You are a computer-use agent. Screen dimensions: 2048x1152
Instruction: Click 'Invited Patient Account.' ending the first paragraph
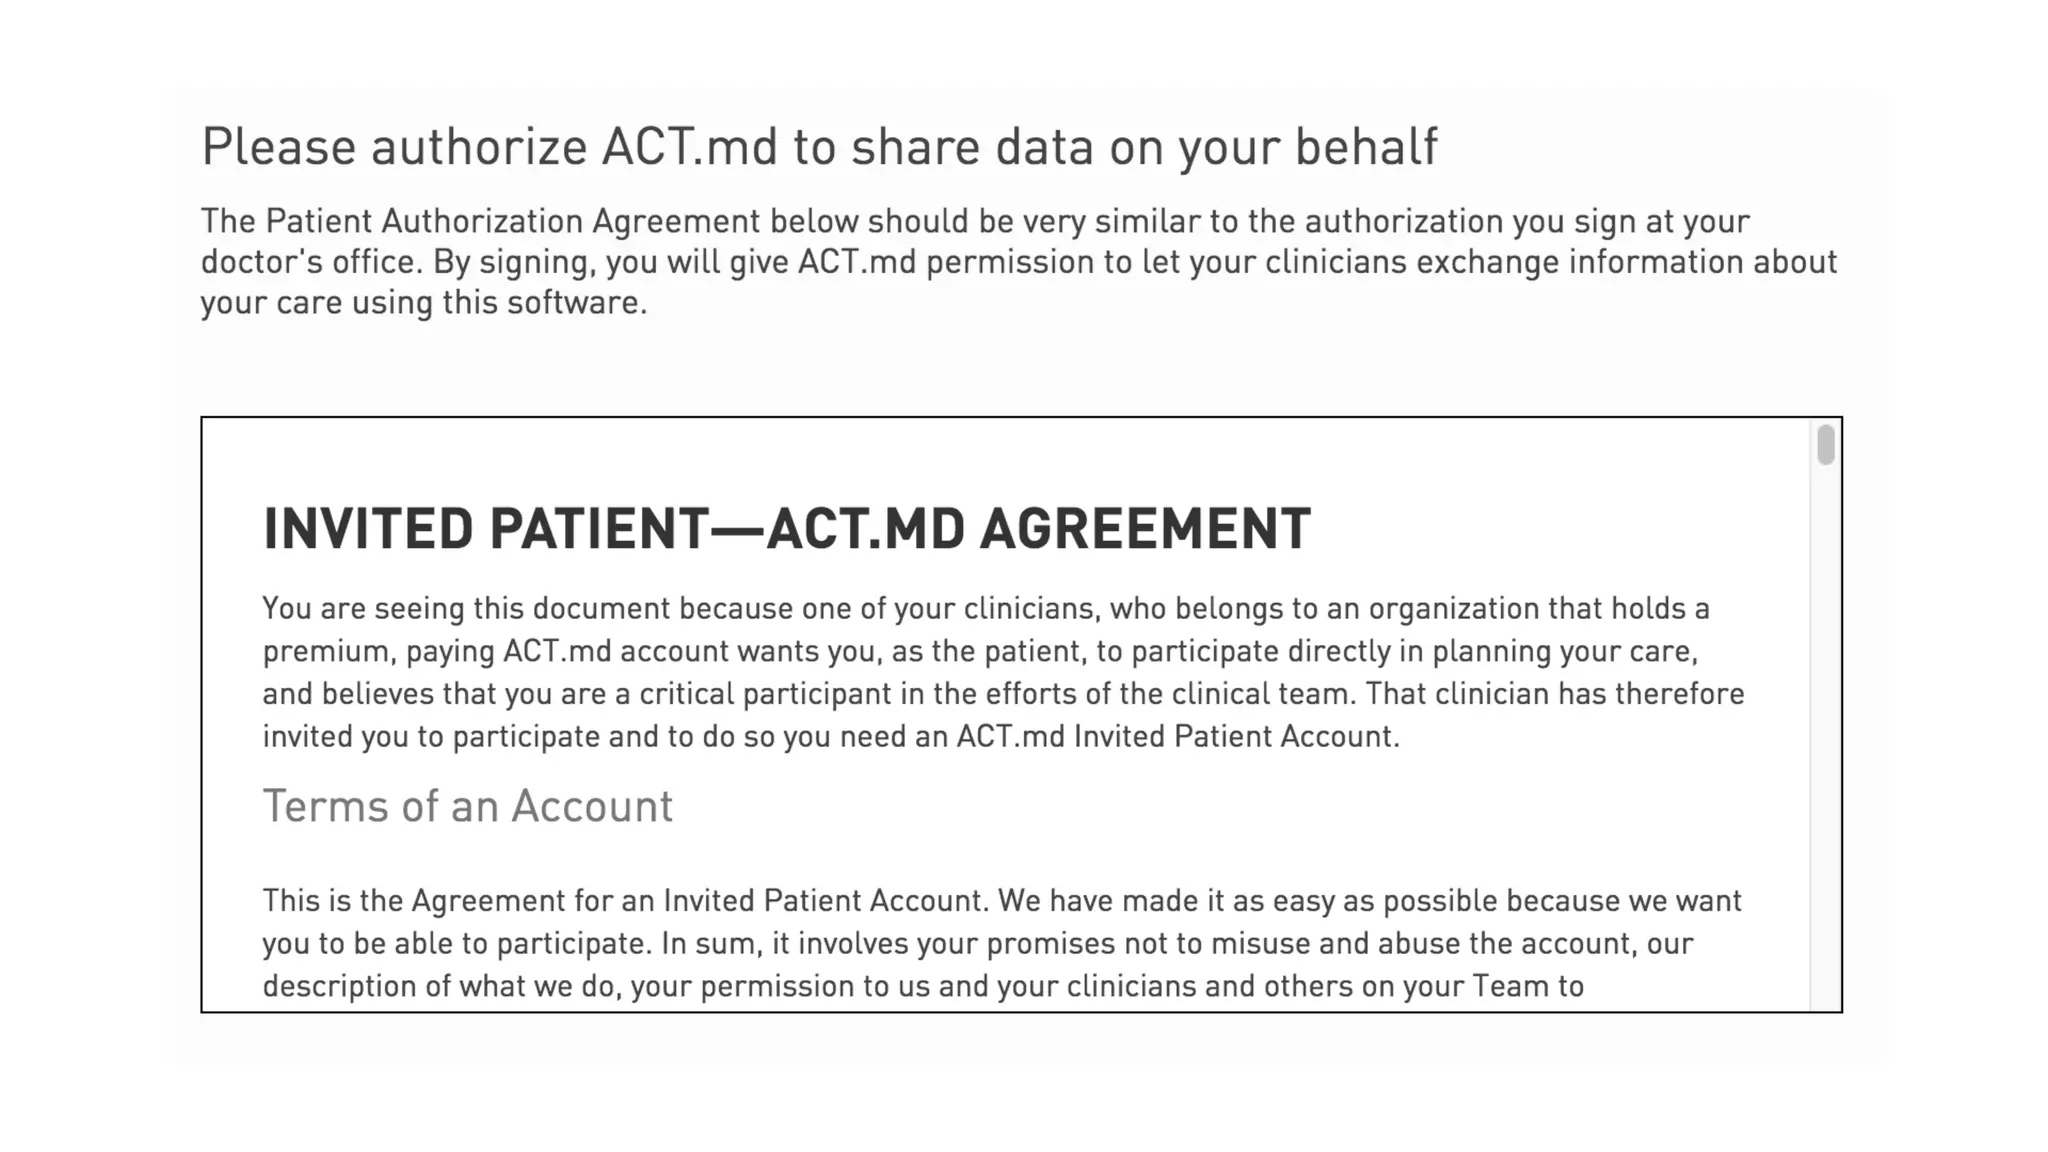[1237, 737]
